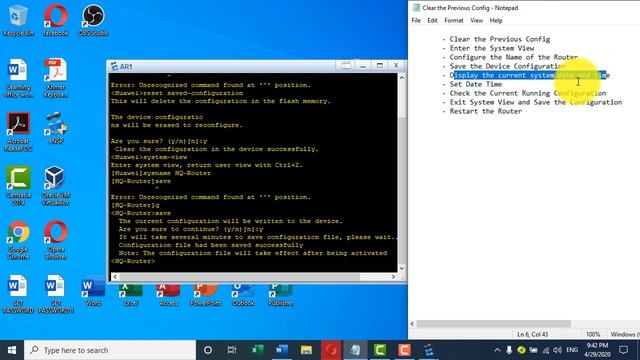Launch Oracle VM VirtualBox desktop icon
640x360 pixels.
click(56, 185)
